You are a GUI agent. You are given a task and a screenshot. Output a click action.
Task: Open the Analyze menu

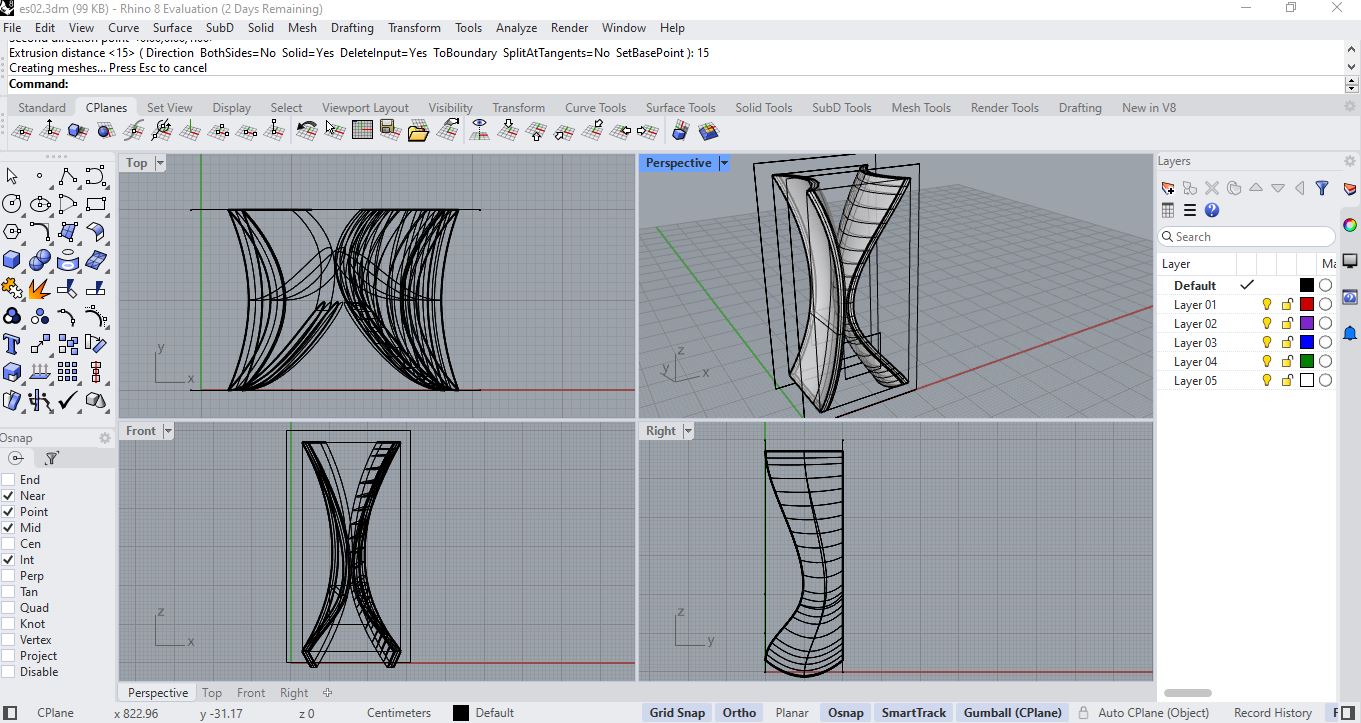point(516,28)
